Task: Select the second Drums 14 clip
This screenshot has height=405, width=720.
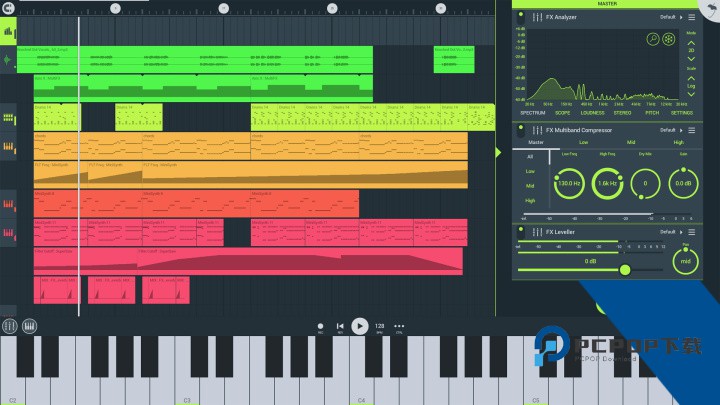Action: 139,118
